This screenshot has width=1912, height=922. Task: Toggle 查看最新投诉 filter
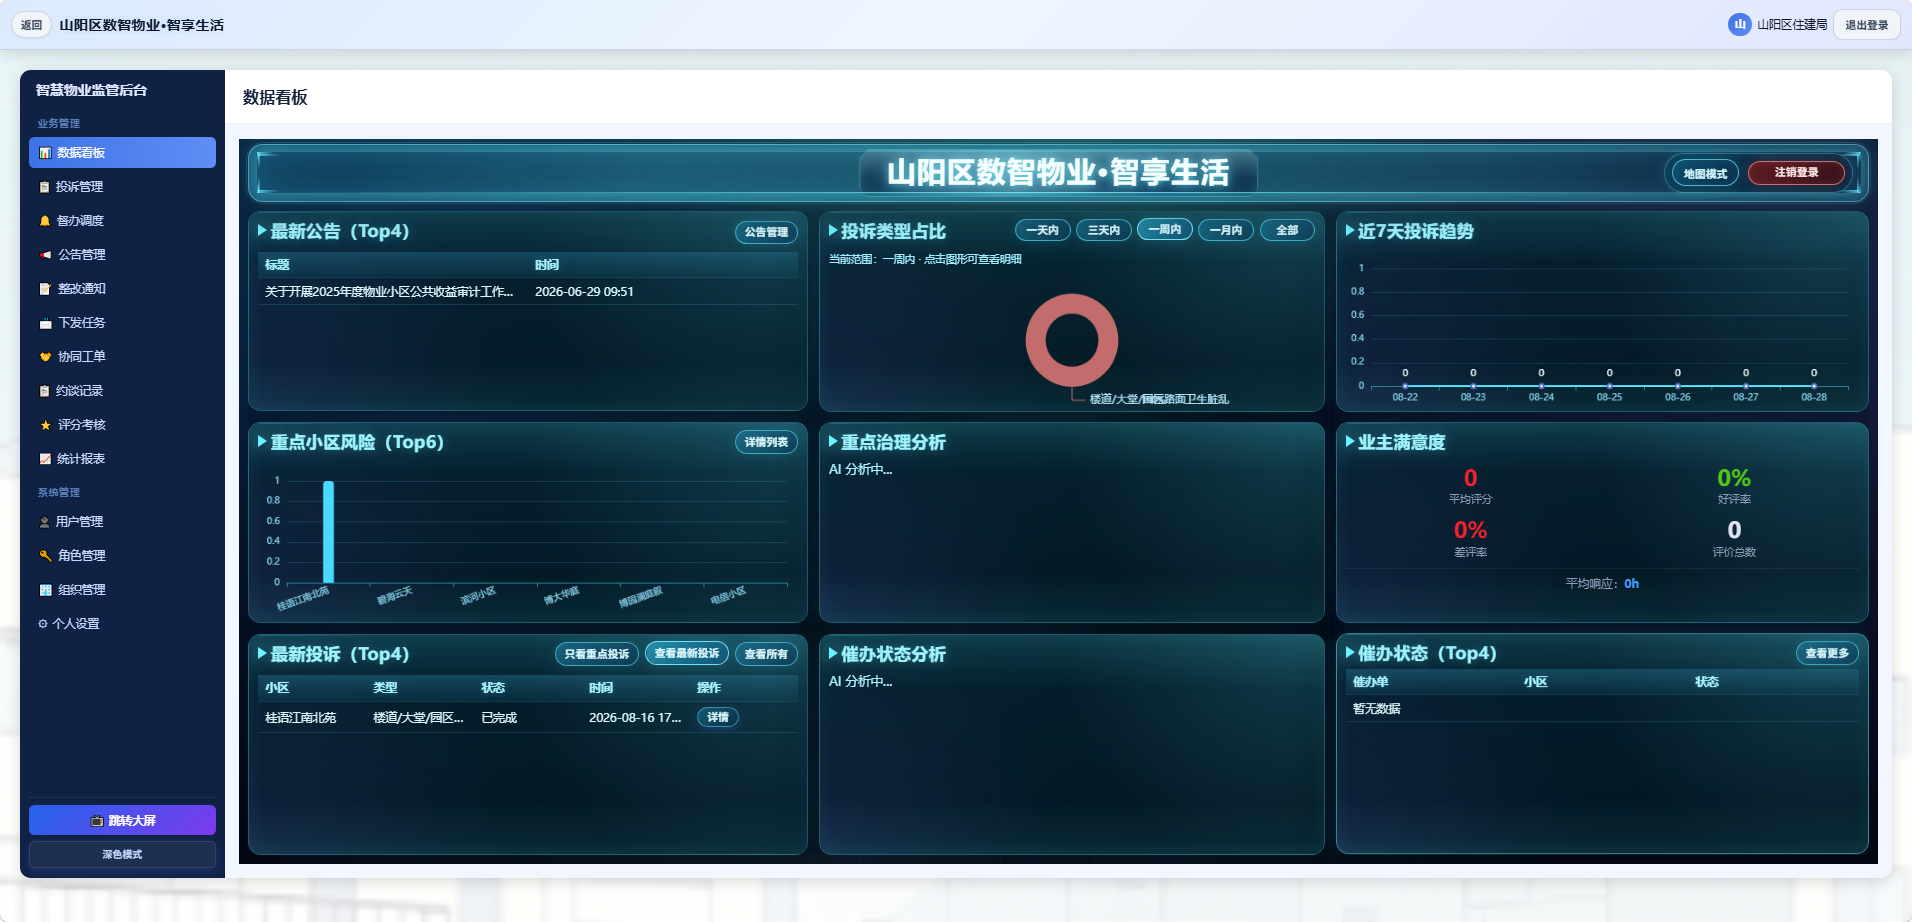(x=687, y=653)
